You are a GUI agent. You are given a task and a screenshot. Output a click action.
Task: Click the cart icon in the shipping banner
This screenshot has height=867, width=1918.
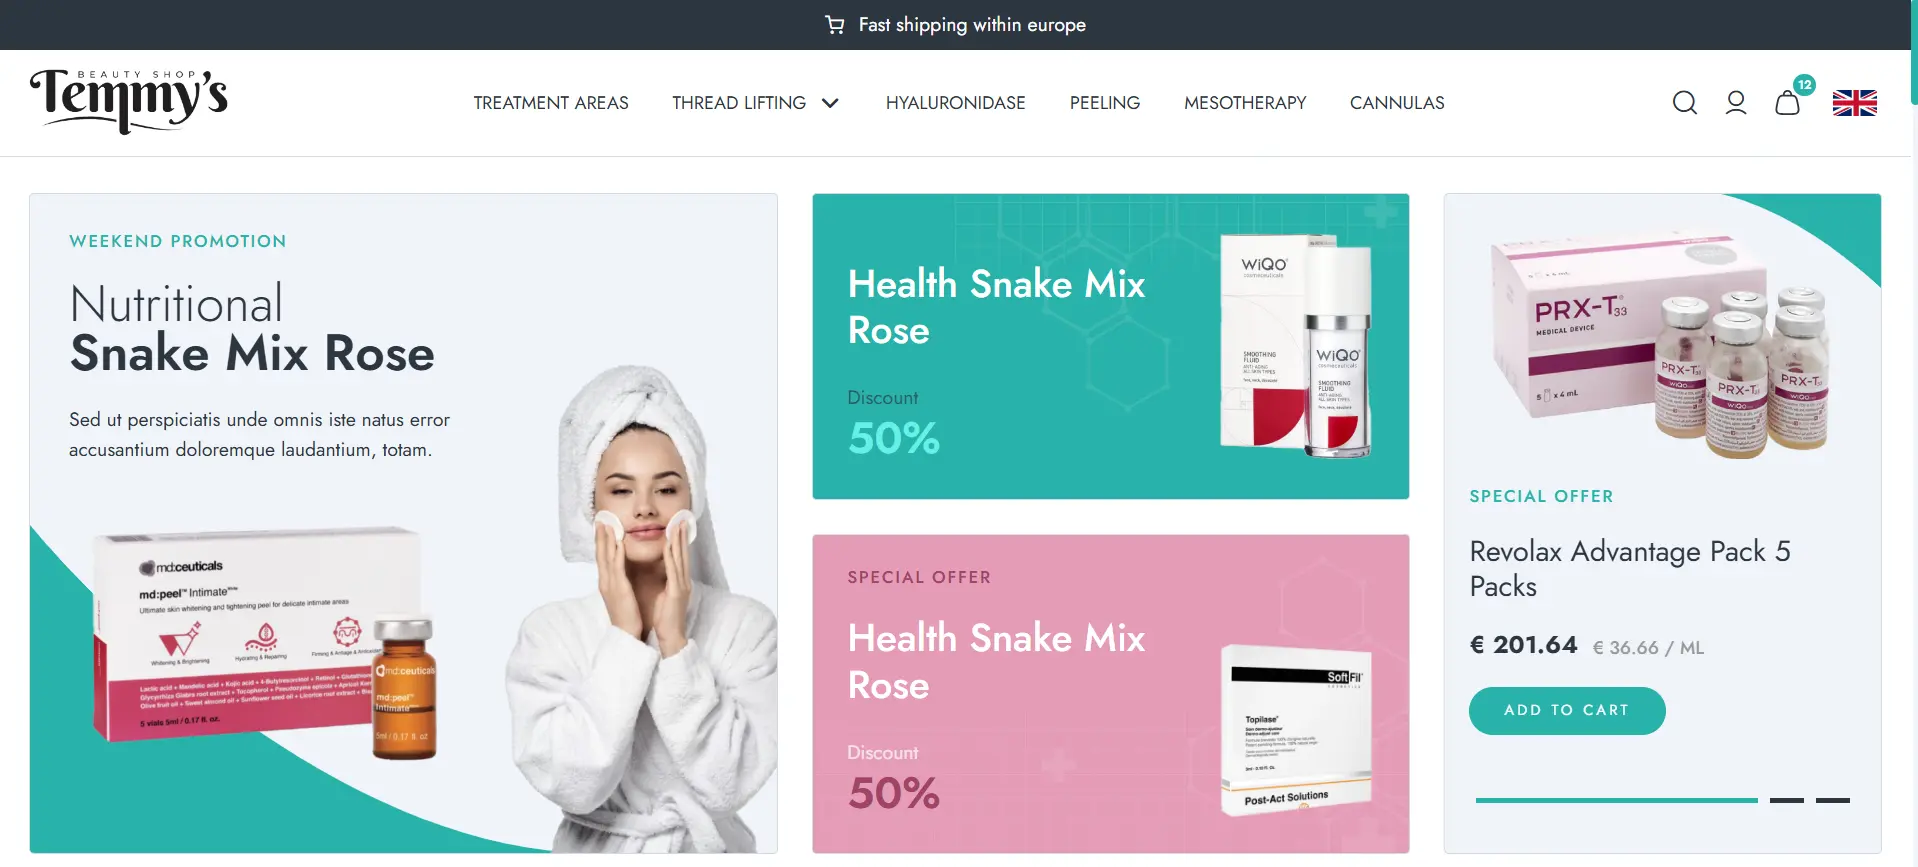pyautogui.click(x=835, y=24)
